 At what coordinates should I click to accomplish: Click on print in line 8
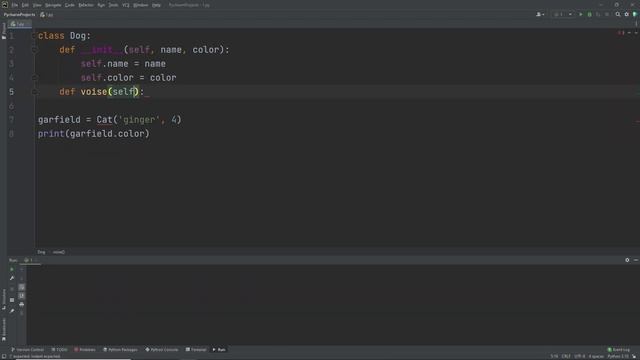51,134
